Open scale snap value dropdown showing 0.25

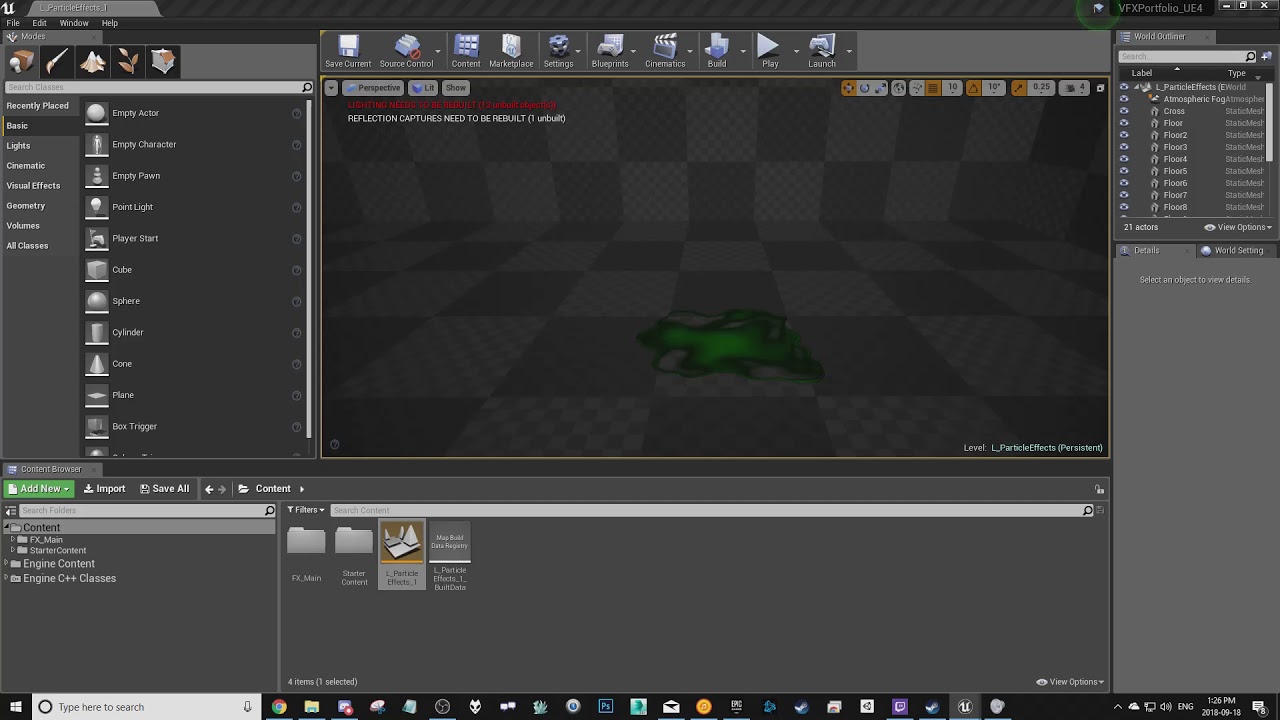pos(1041,88)
